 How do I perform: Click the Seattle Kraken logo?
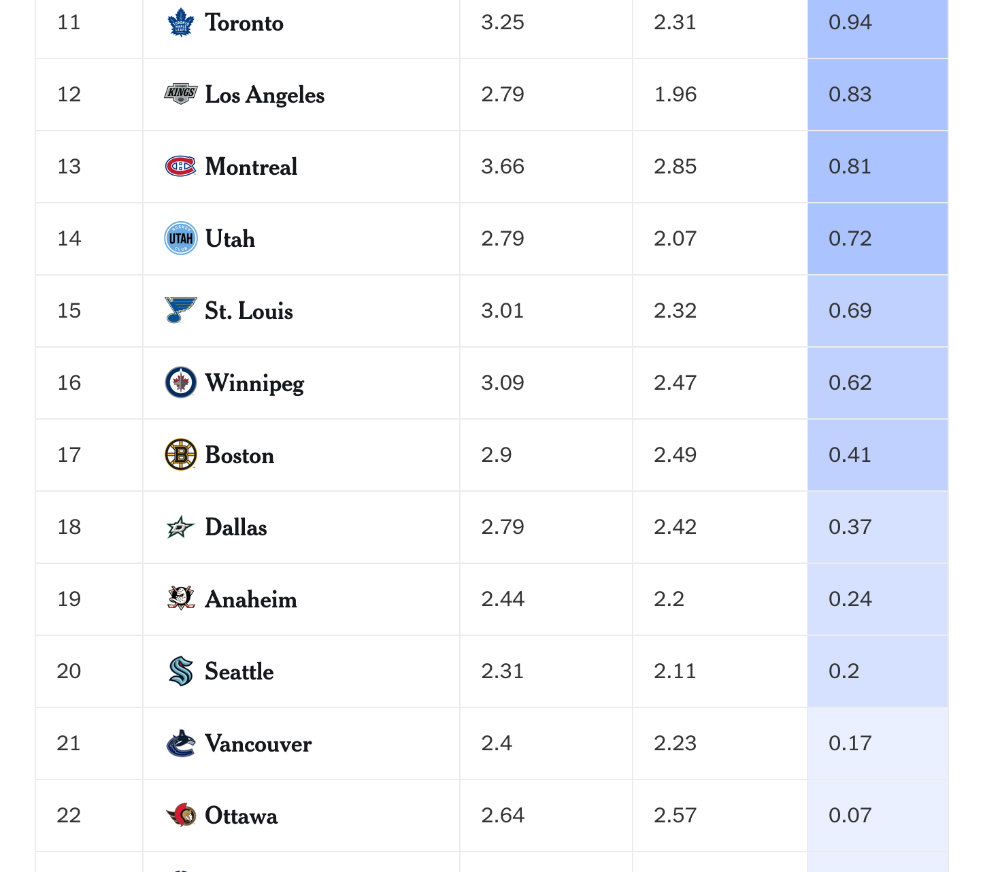(180, 671)
